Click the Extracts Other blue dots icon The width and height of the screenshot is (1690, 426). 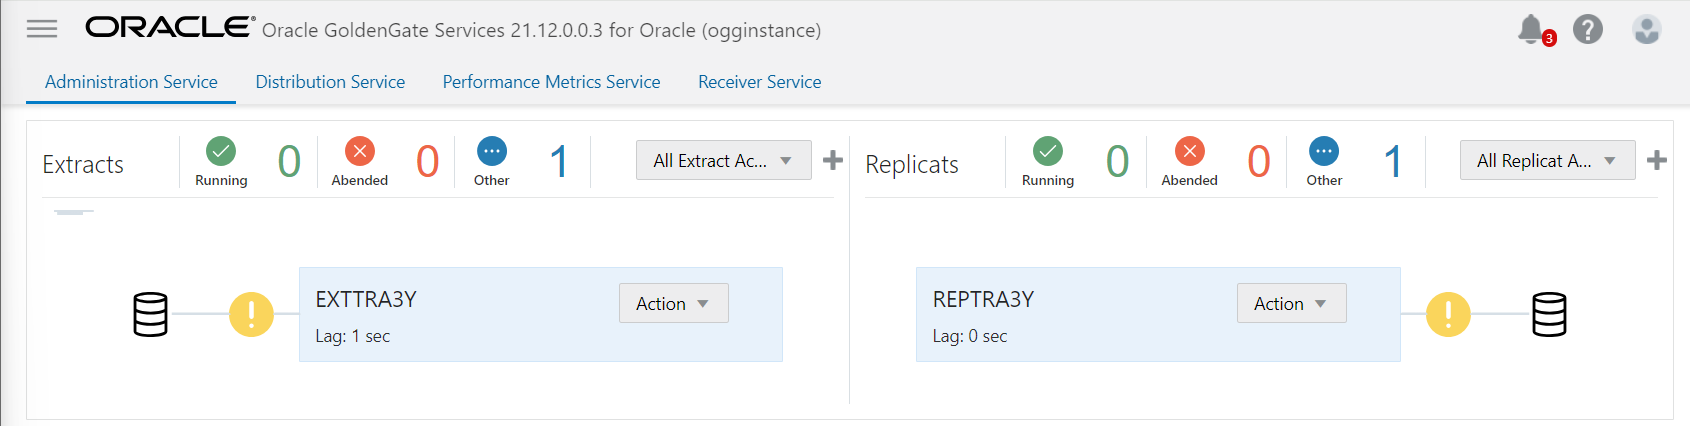click(491, 151)
